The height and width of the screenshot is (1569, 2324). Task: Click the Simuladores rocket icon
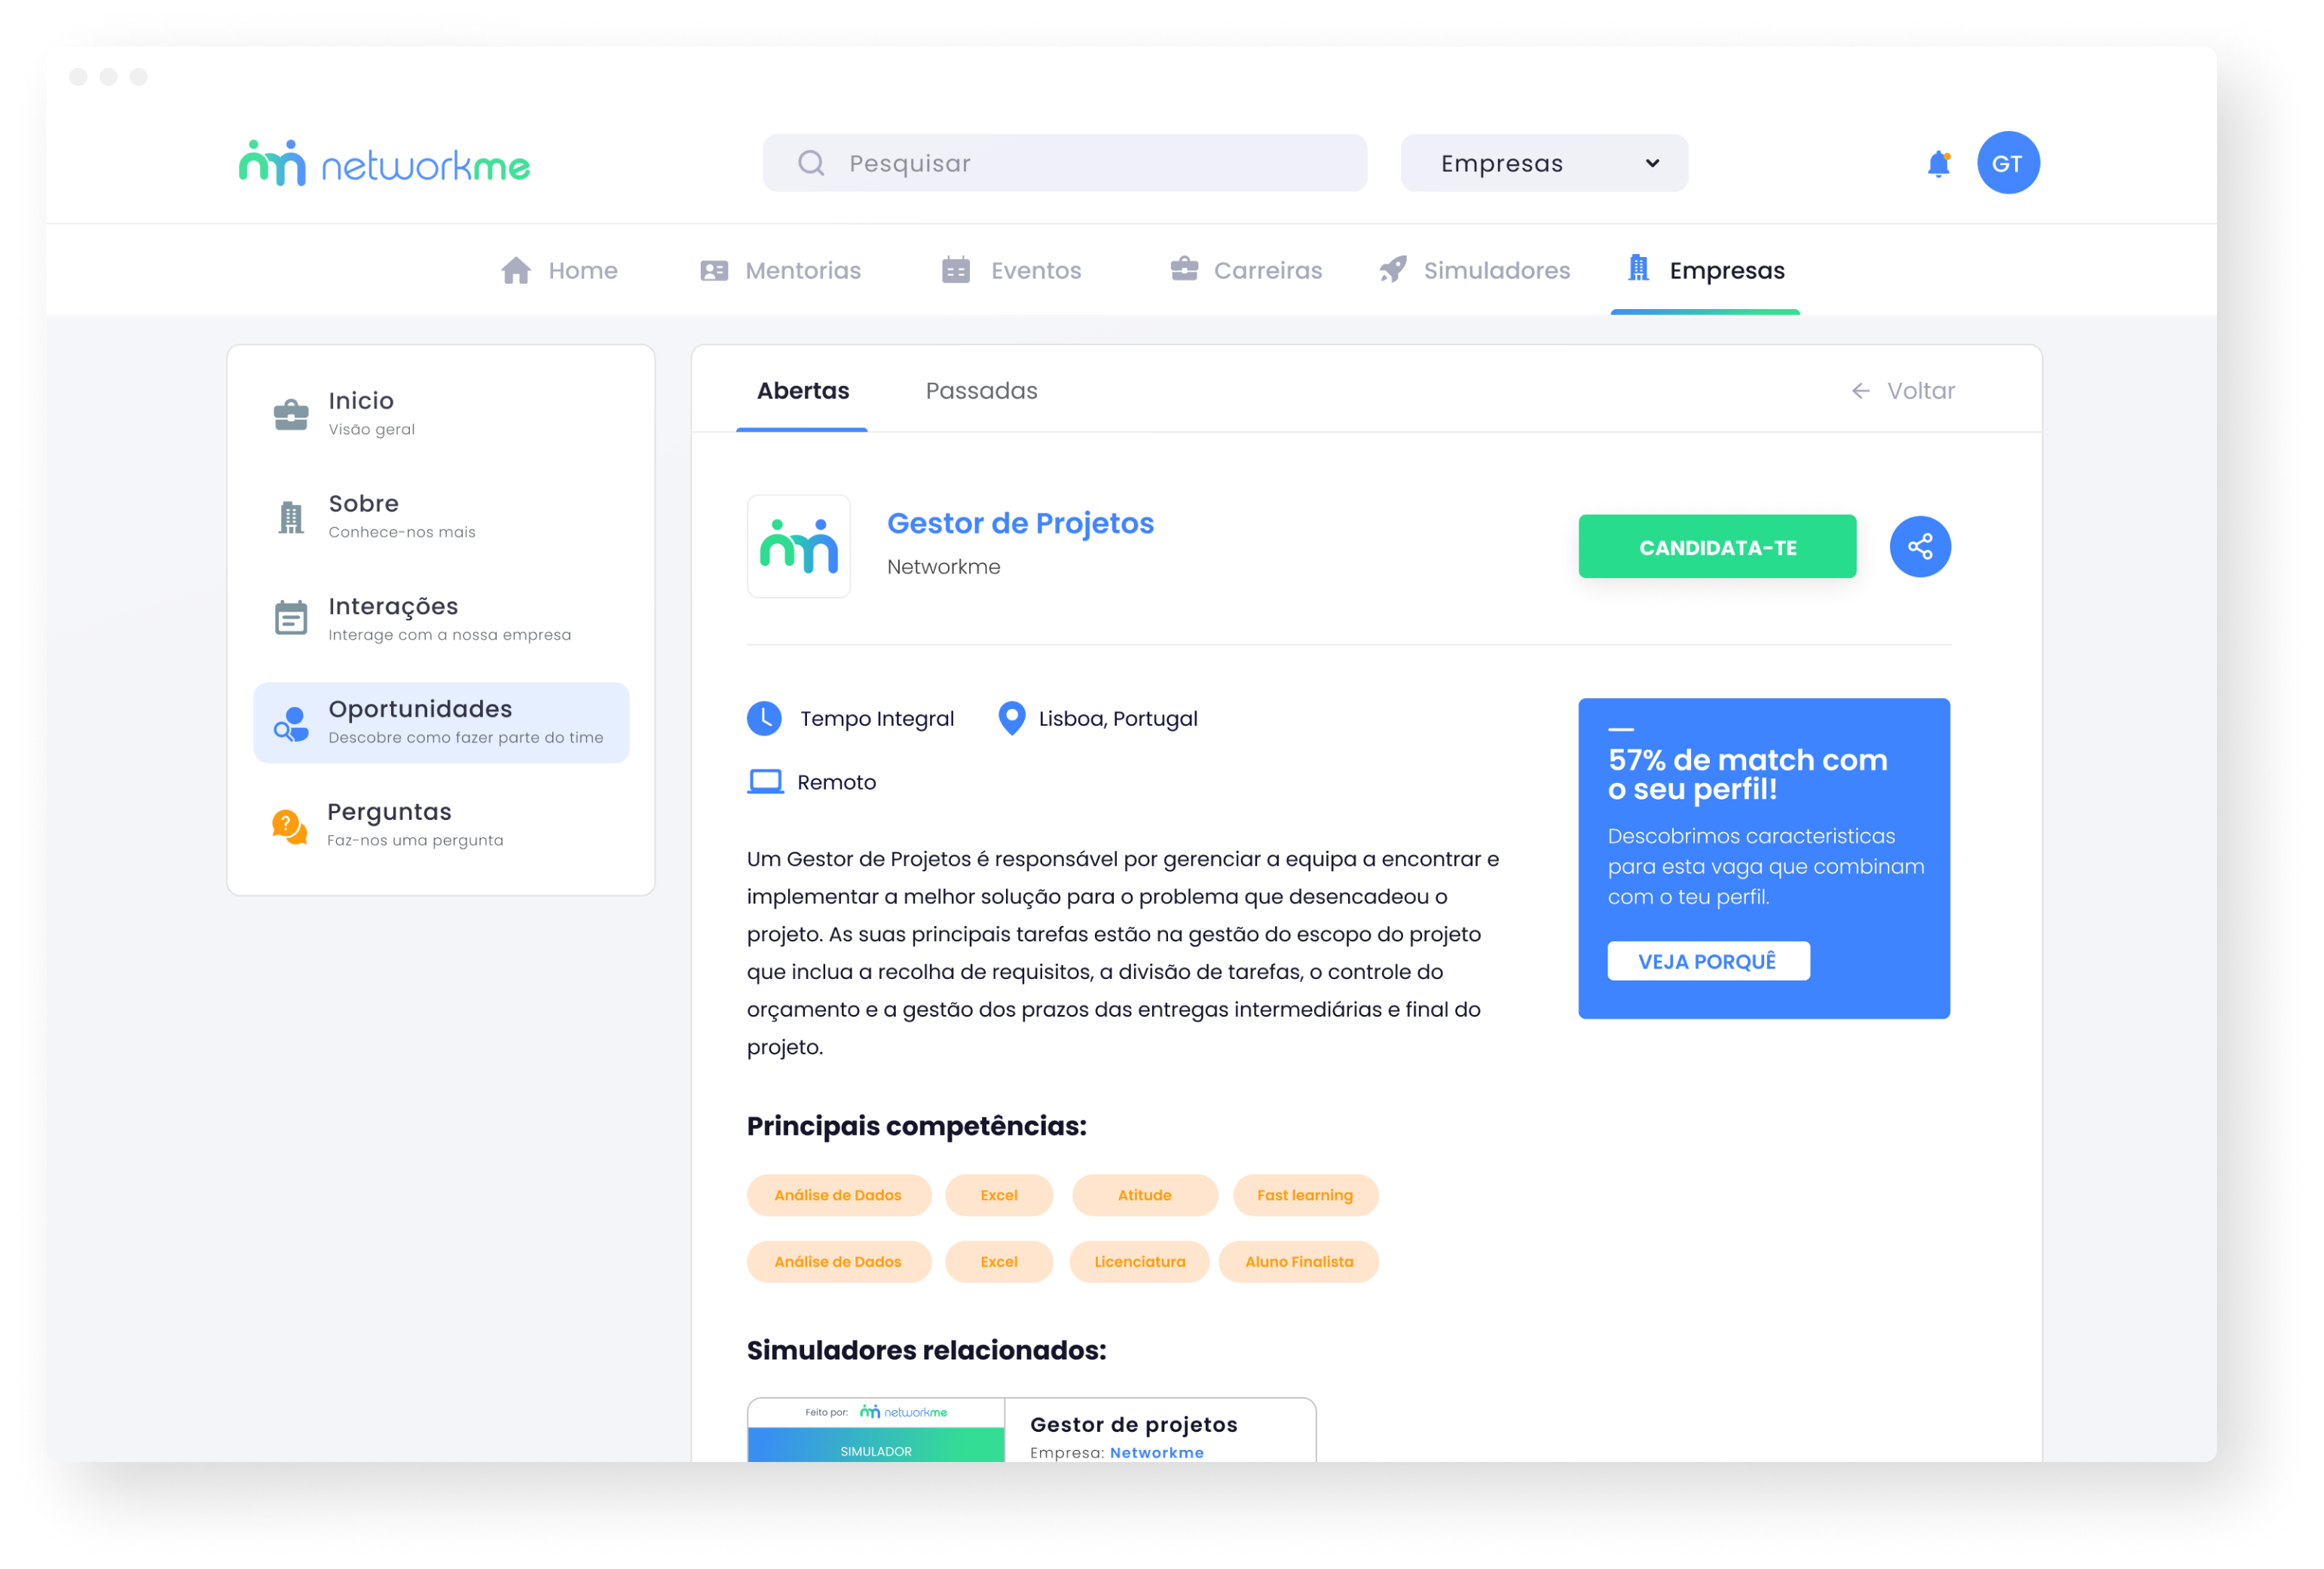(x=1392, y=270)
